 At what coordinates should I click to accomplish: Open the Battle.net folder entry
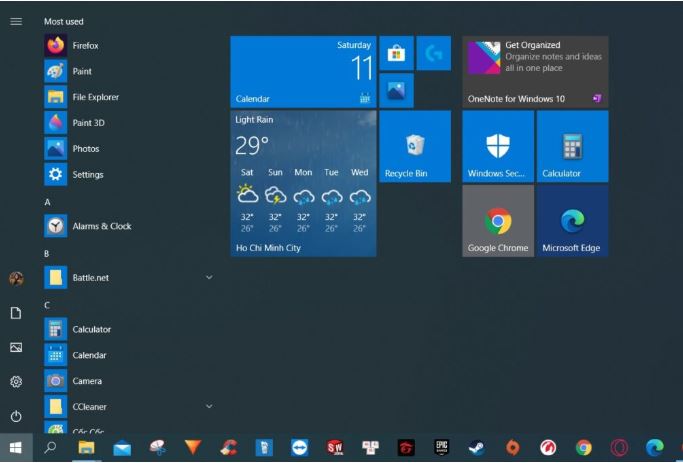coord(128,277)
